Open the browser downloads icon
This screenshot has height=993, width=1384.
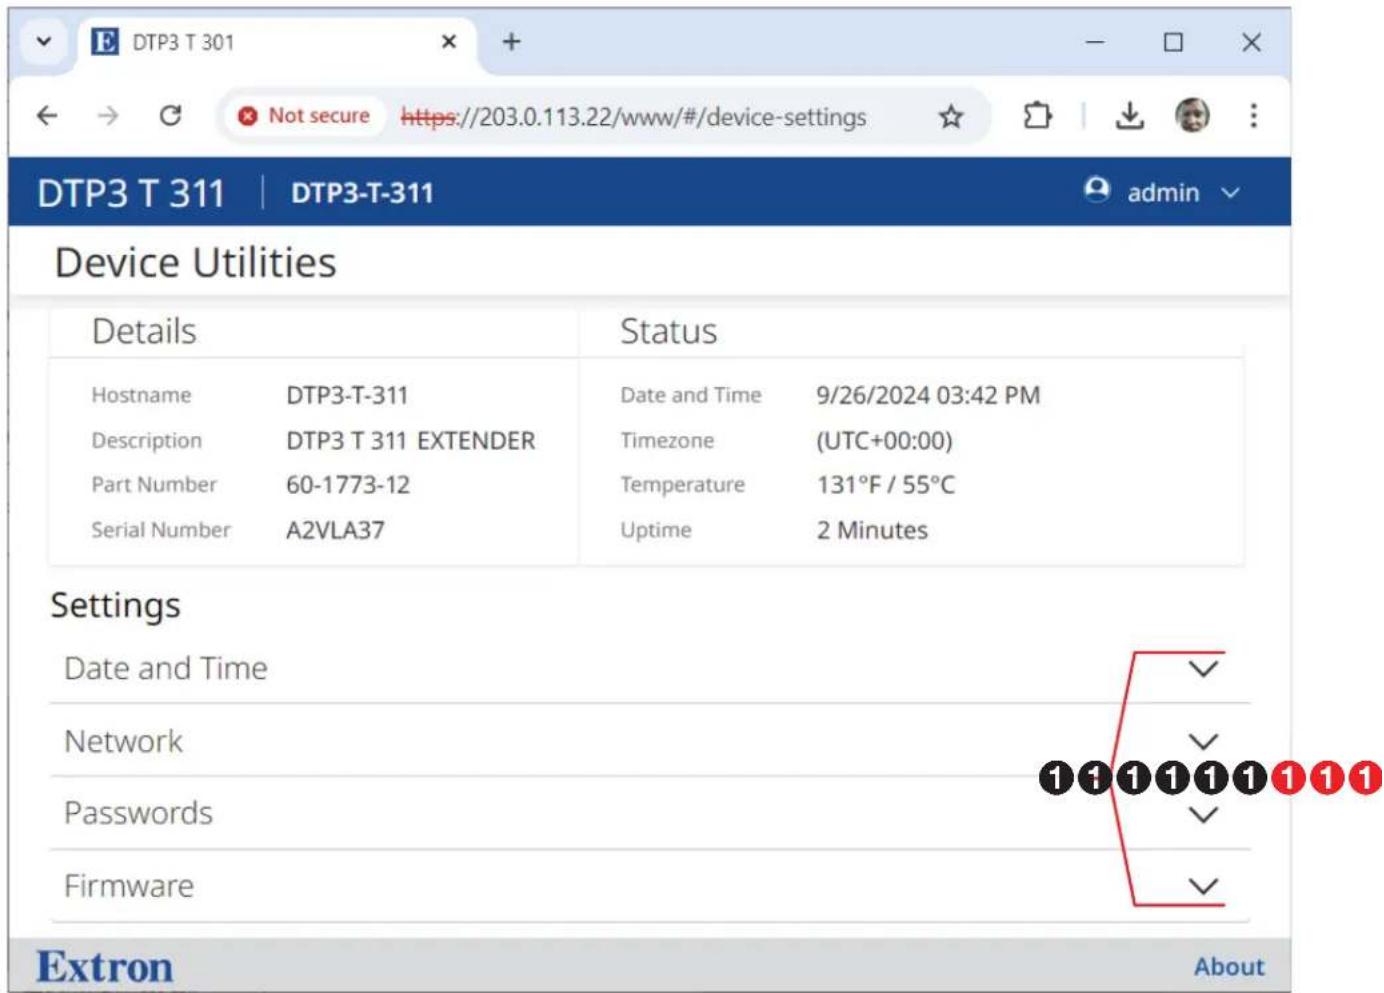pyautogui.click(x=1129, y=116)
